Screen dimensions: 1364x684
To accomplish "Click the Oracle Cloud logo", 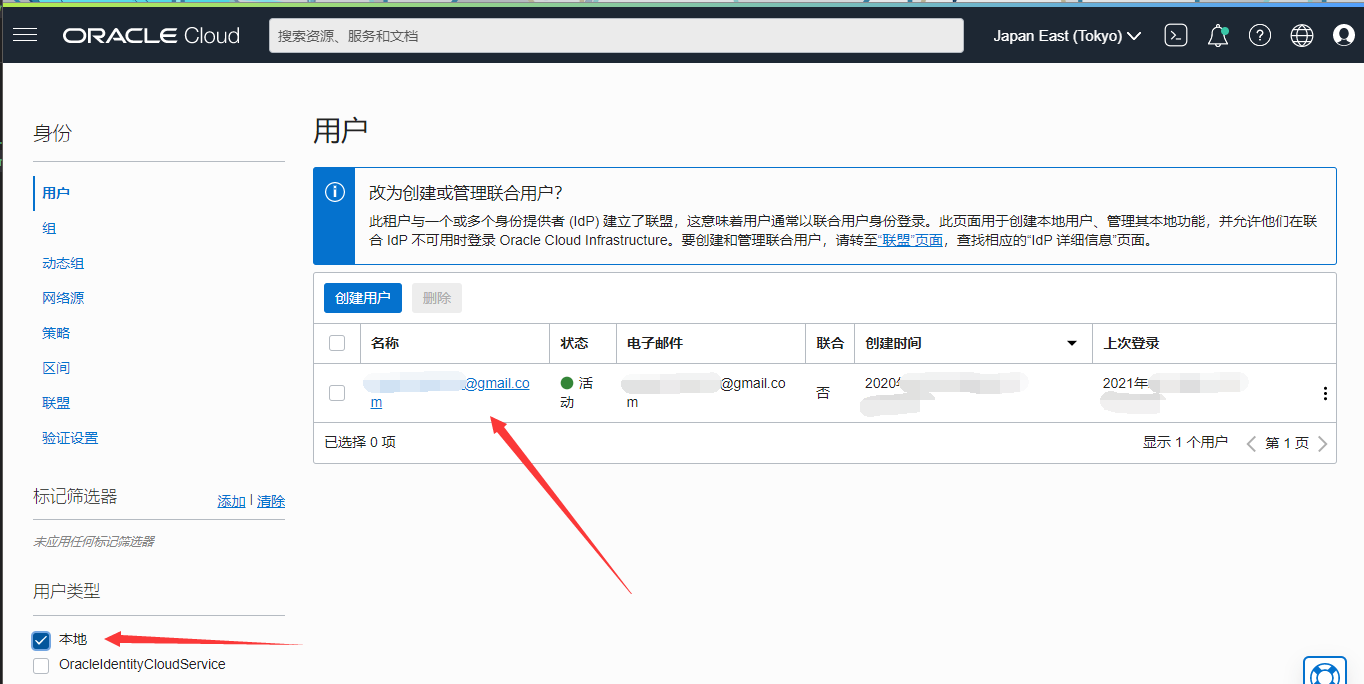I will (150, 34).
